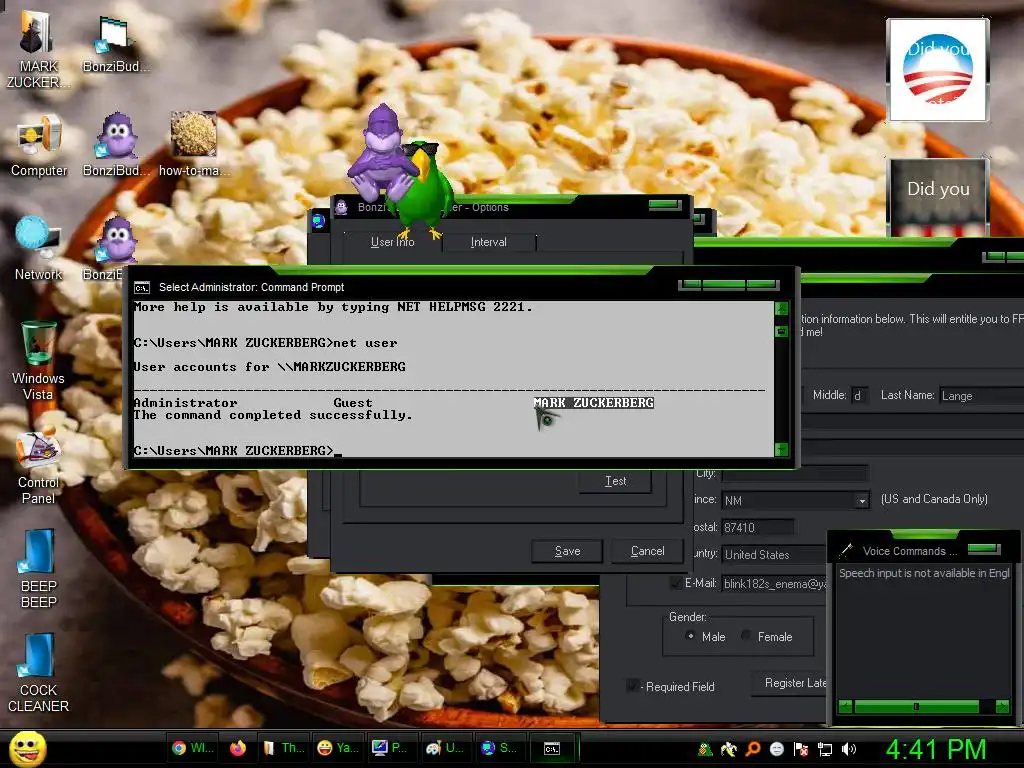Click the Register Later button
This screenshot has width=1024, height=768.
coord(790,683)
